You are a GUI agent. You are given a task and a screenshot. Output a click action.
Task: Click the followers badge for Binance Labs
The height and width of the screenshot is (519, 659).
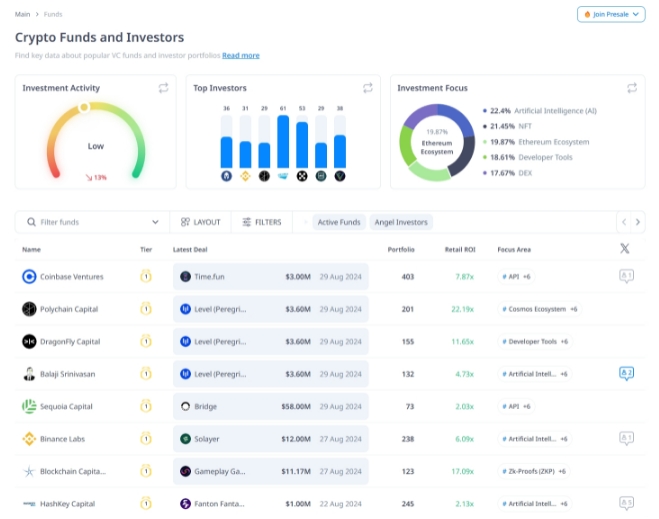tap(626, 438)
